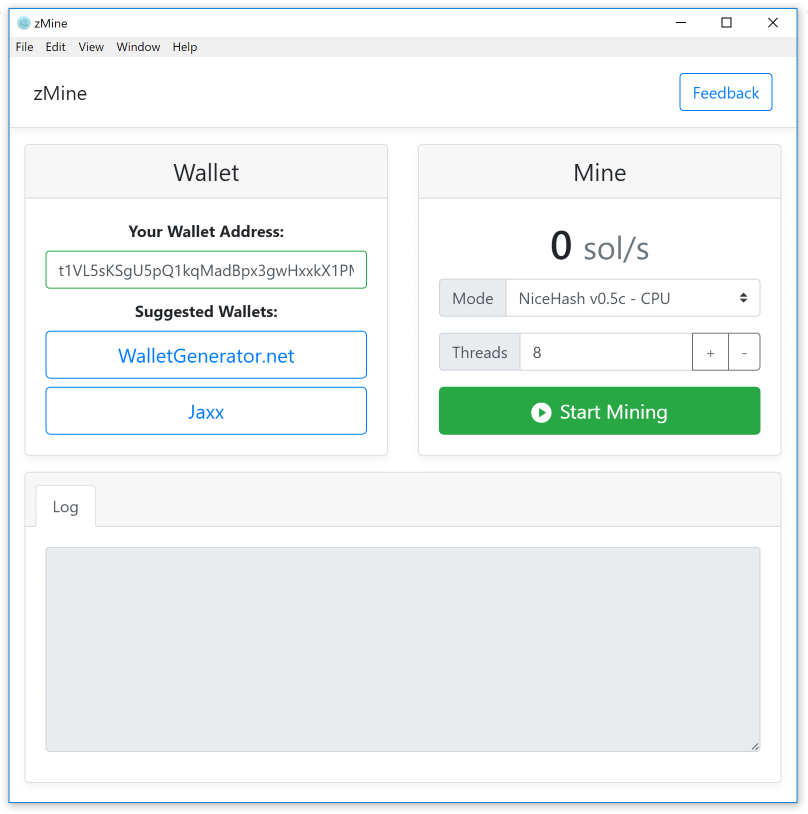Open the Help menu
The width and height of the screenshot is (808, 814).
coord(185,47)
